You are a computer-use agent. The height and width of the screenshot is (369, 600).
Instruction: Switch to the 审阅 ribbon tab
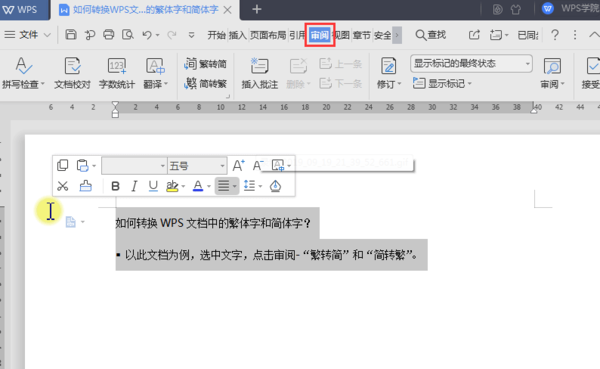tap(320, 35)
